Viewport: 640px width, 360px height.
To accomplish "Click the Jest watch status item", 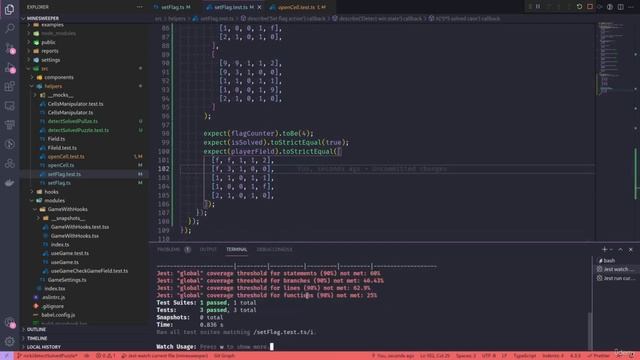I will point(165,356).
